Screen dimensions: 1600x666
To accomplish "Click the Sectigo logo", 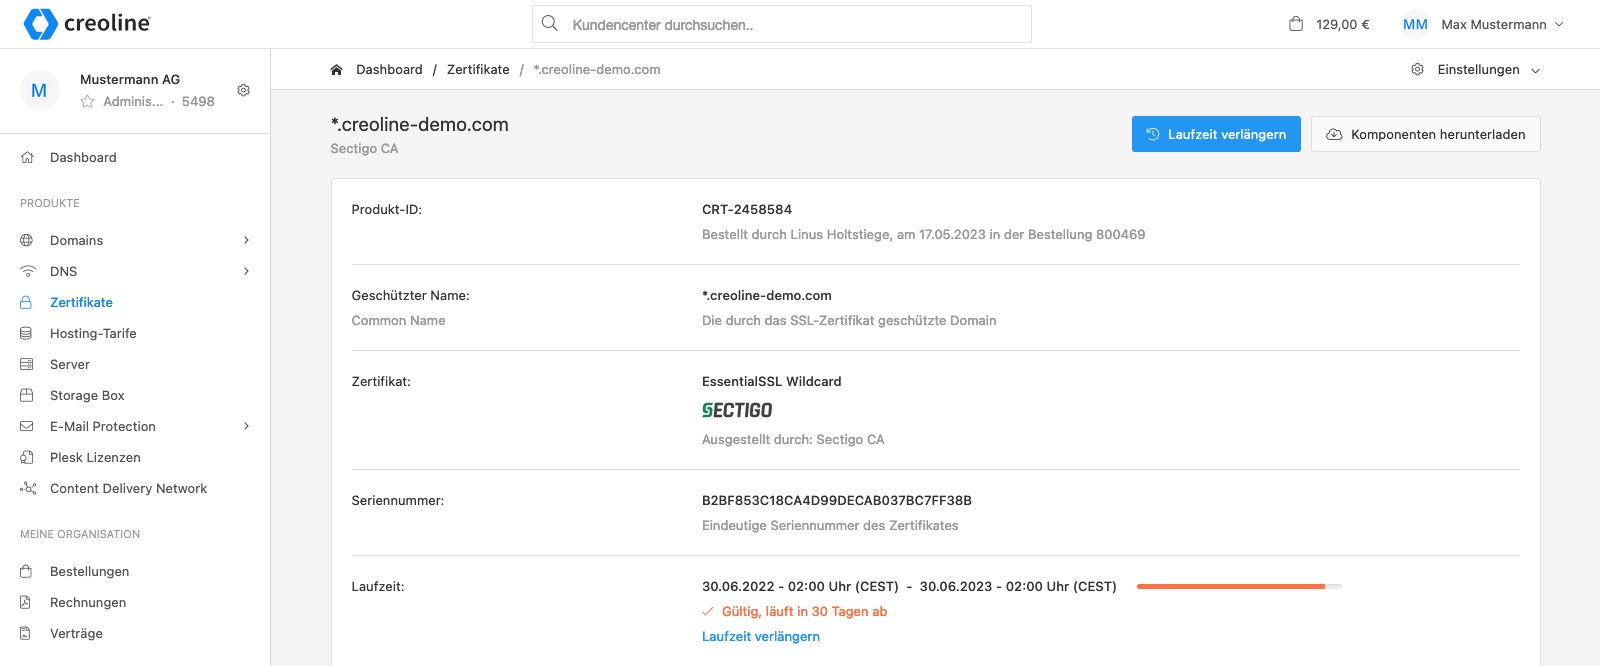I will (x=737, y=410).
